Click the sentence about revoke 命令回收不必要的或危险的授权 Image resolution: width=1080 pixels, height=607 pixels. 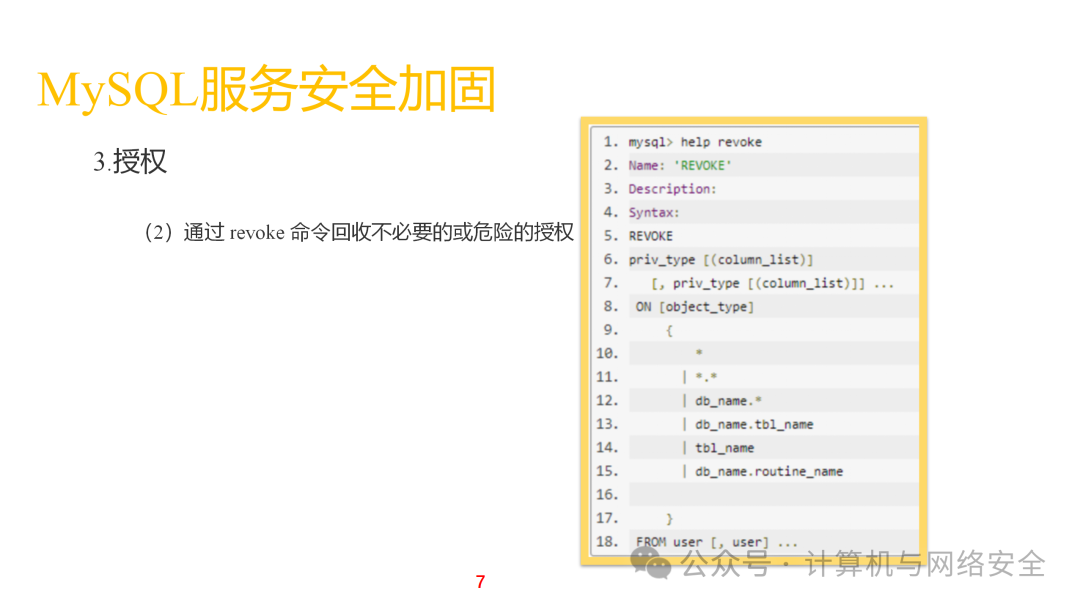pyautogui.click(x=359, y=232)
